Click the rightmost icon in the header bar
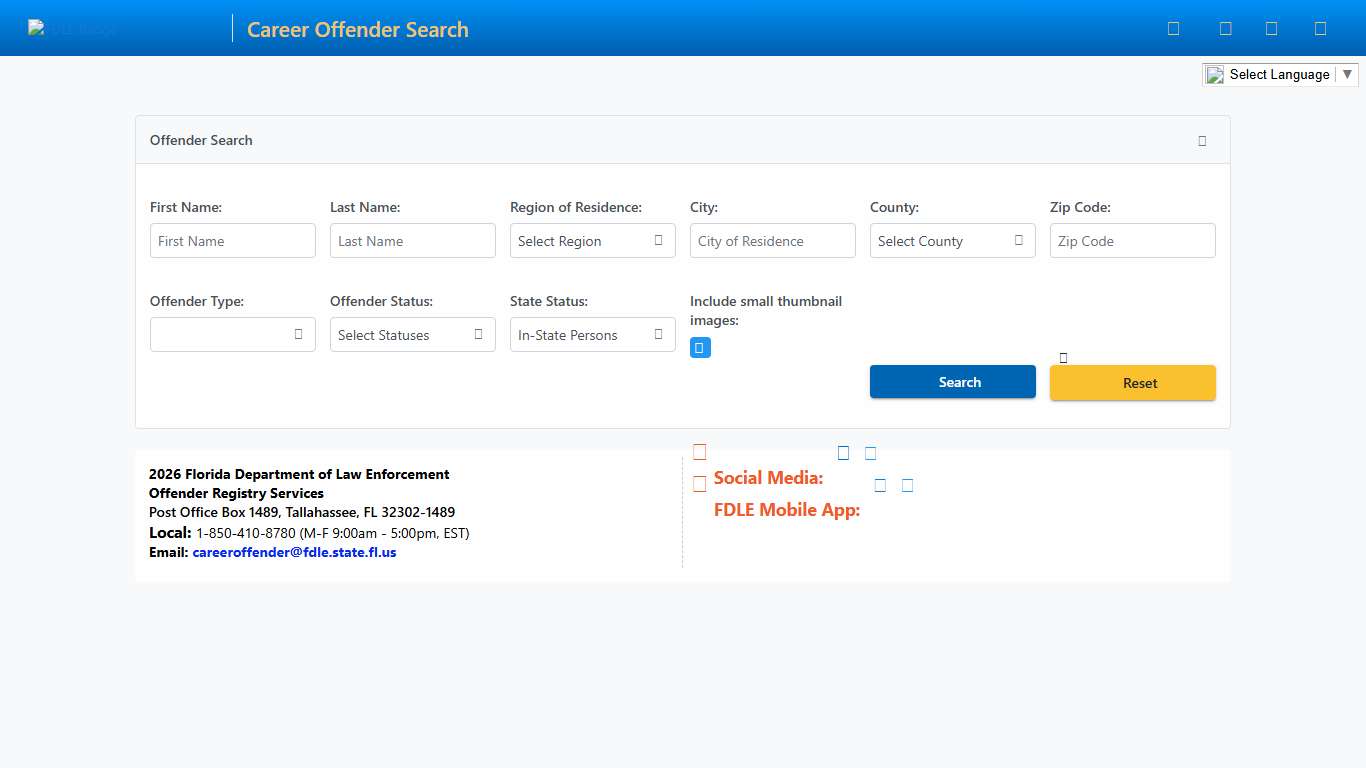 1320,29
